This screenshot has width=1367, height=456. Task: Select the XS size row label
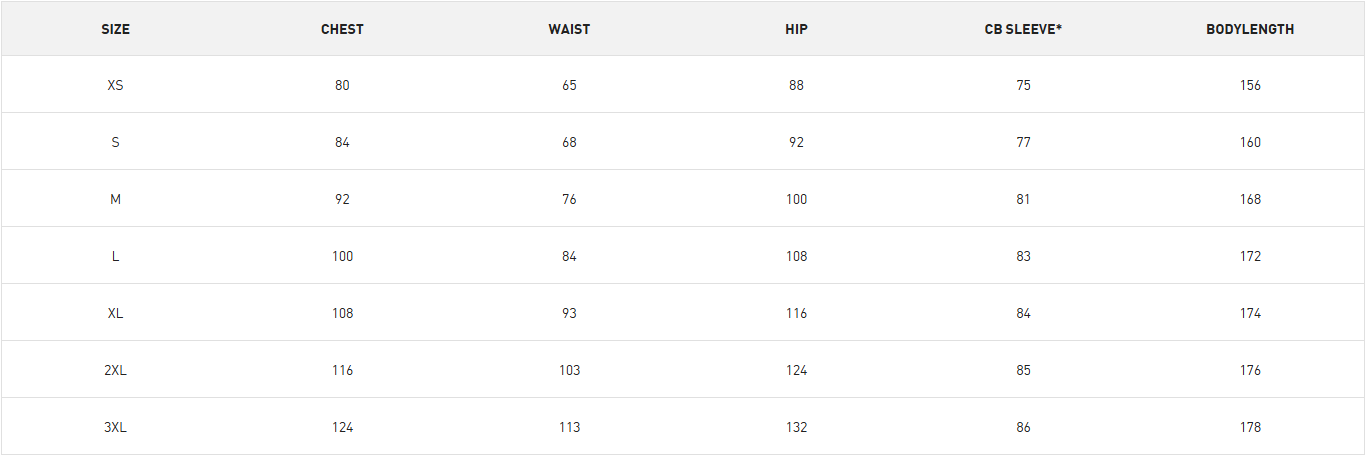[115, 85]
